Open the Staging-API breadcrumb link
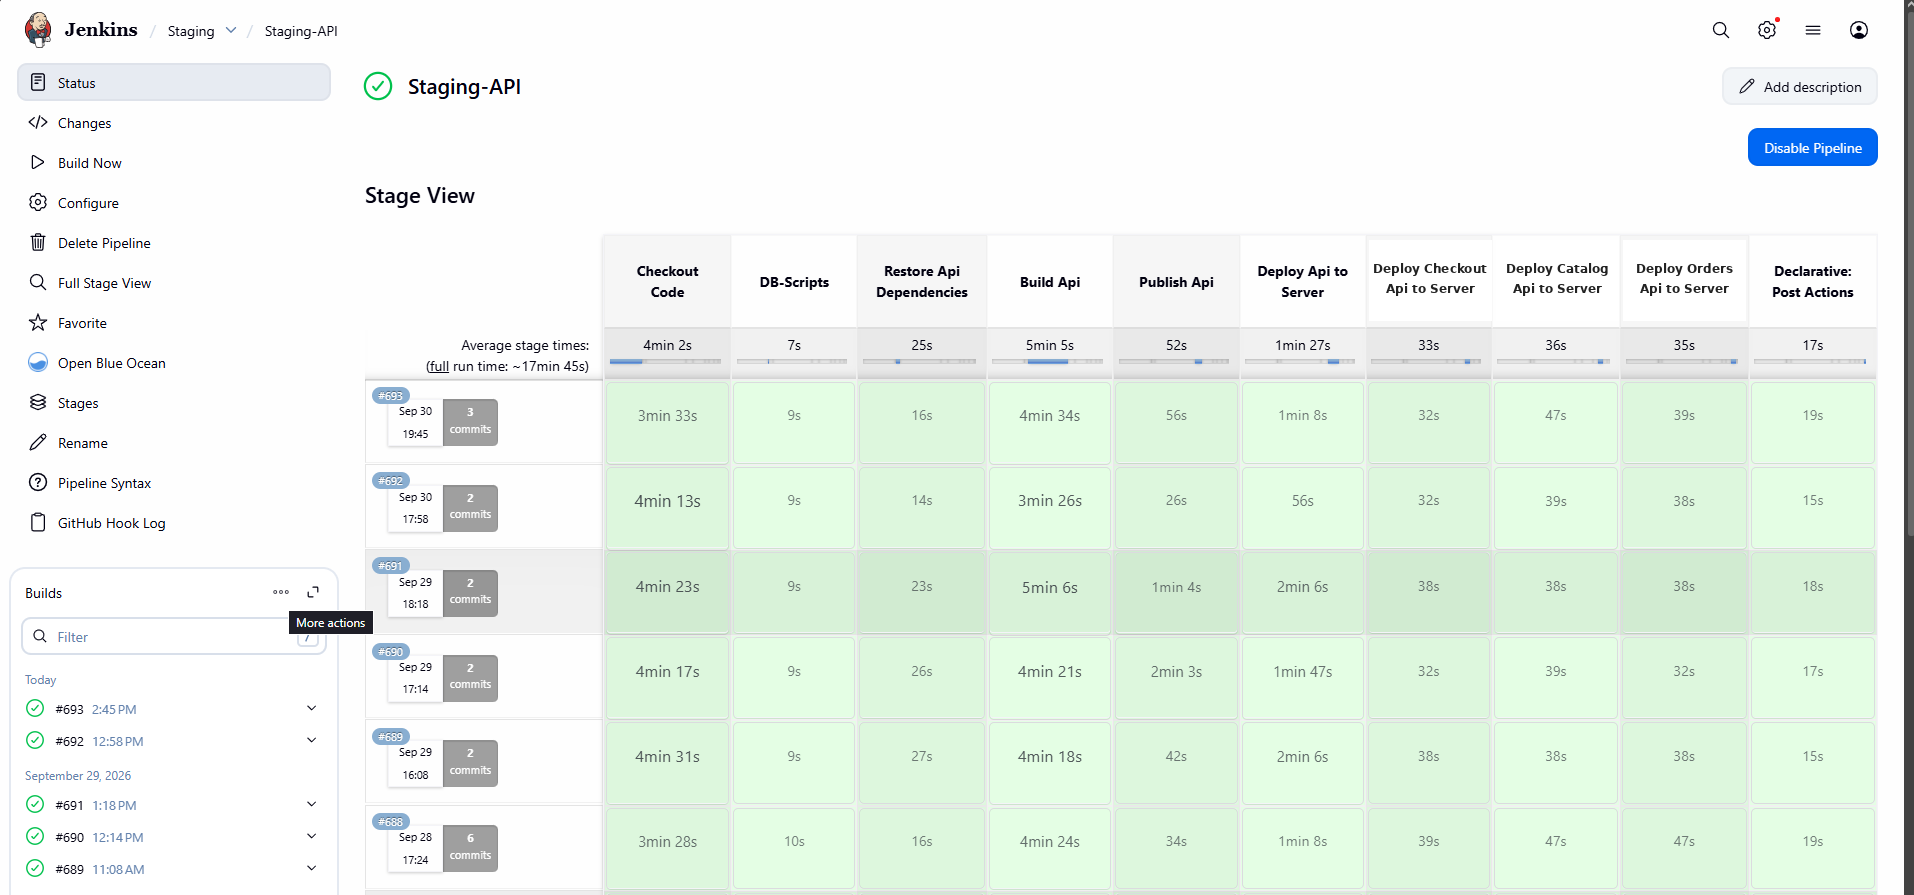The height and width of the screenshot is (895, 1914). point(301,31)
